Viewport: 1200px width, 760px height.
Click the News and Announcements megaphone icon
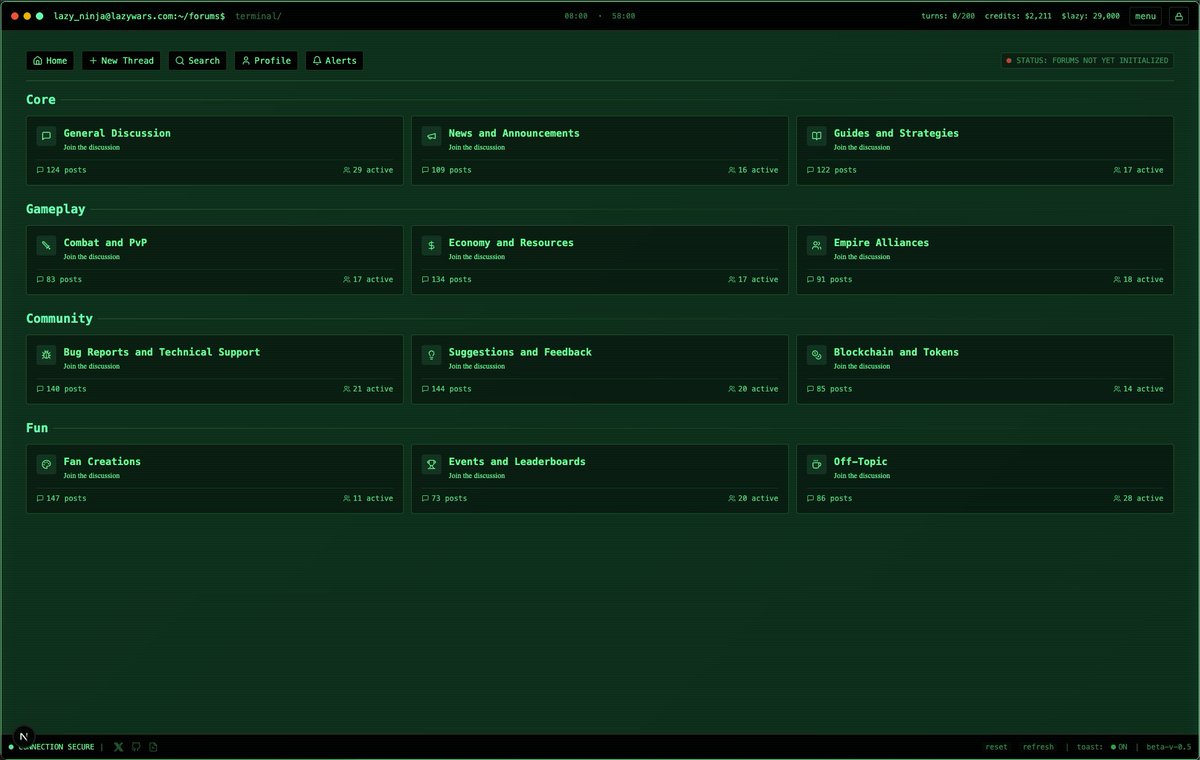tap(431, 136)
